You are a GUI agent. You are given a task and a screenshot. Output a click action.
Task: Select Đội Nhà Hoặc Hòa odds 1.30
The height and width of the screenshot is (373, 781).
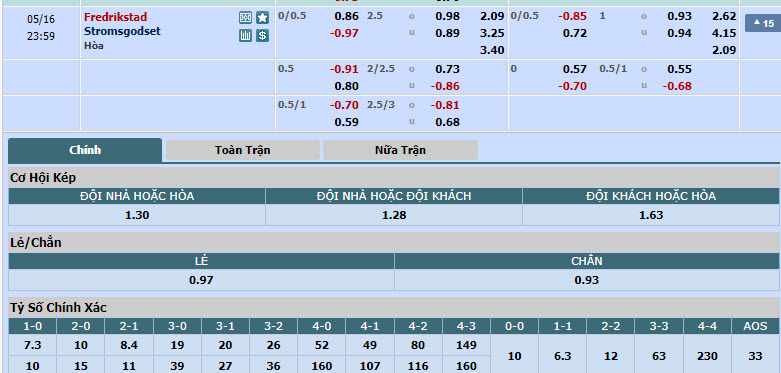click(137, 215)
